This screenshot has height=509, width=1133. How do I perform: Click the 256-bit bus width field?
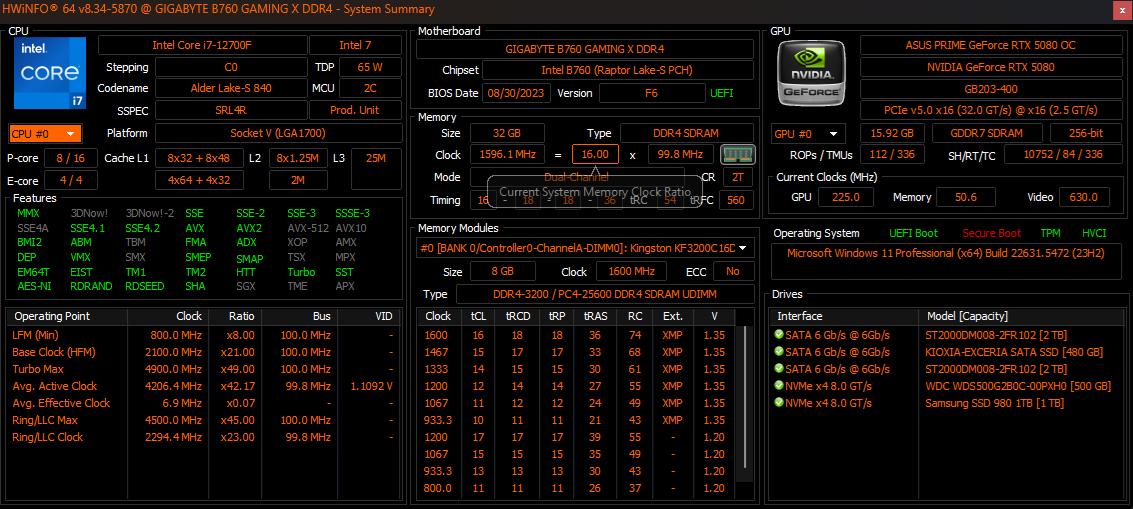pyautogui.click(x=1086, y=133)
